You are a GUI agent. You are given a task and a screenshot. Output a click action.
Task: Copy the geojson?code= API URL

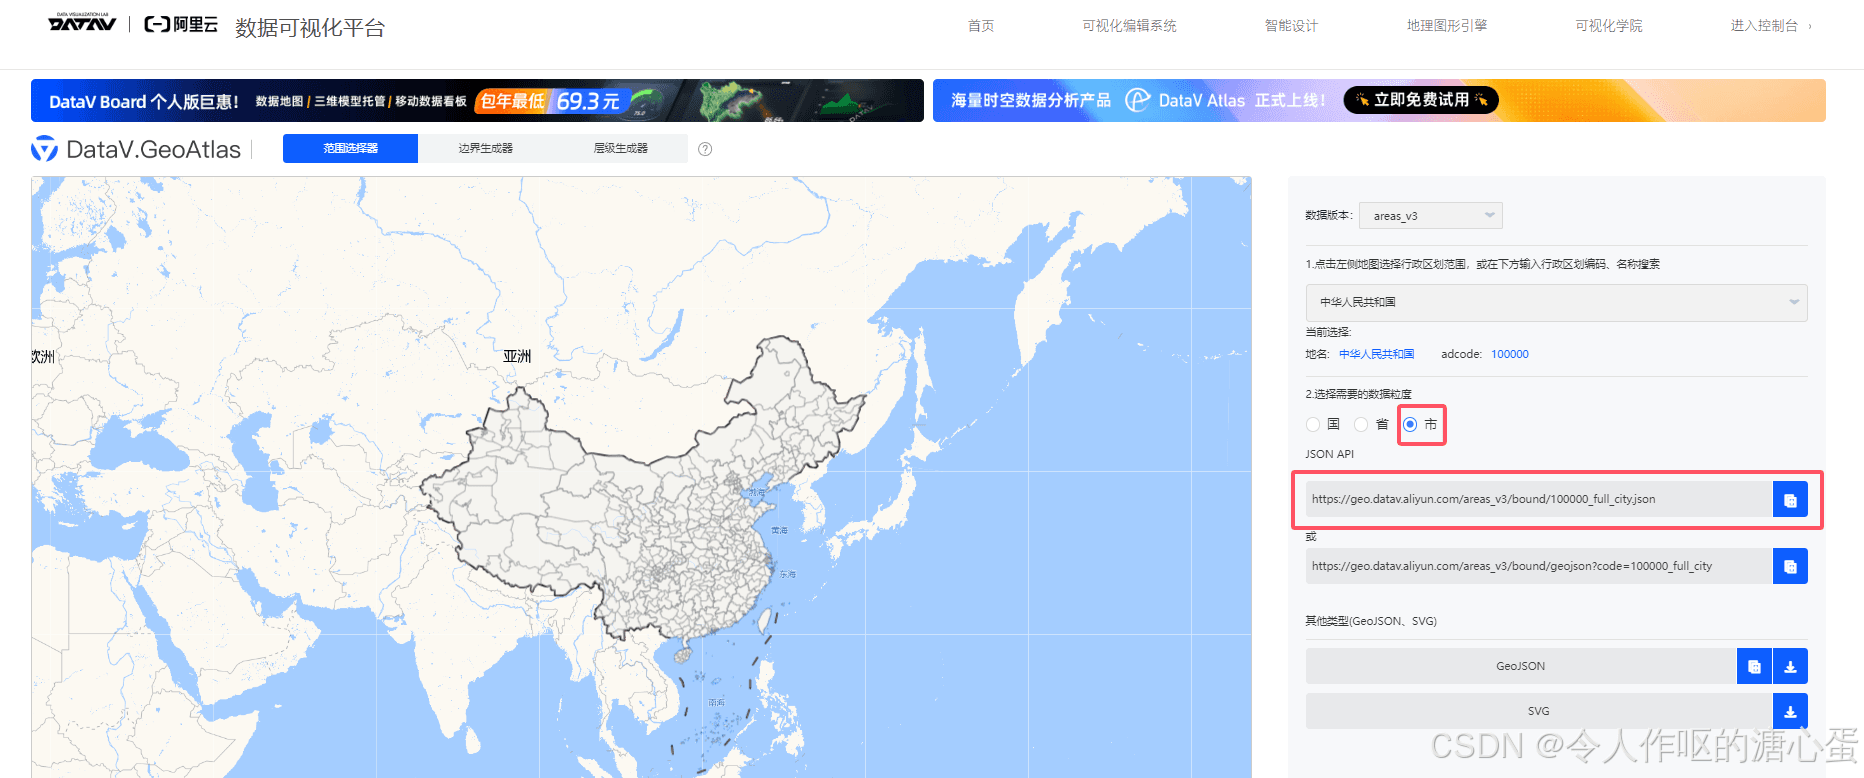click(1789, 566)
